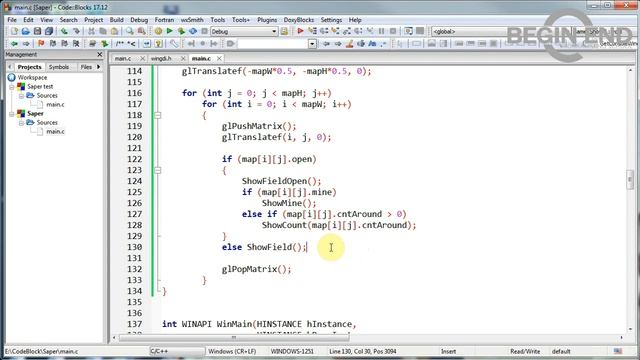Collapse code fold at line 118
The height and width of the screenshot is (360, 640).
158,116
